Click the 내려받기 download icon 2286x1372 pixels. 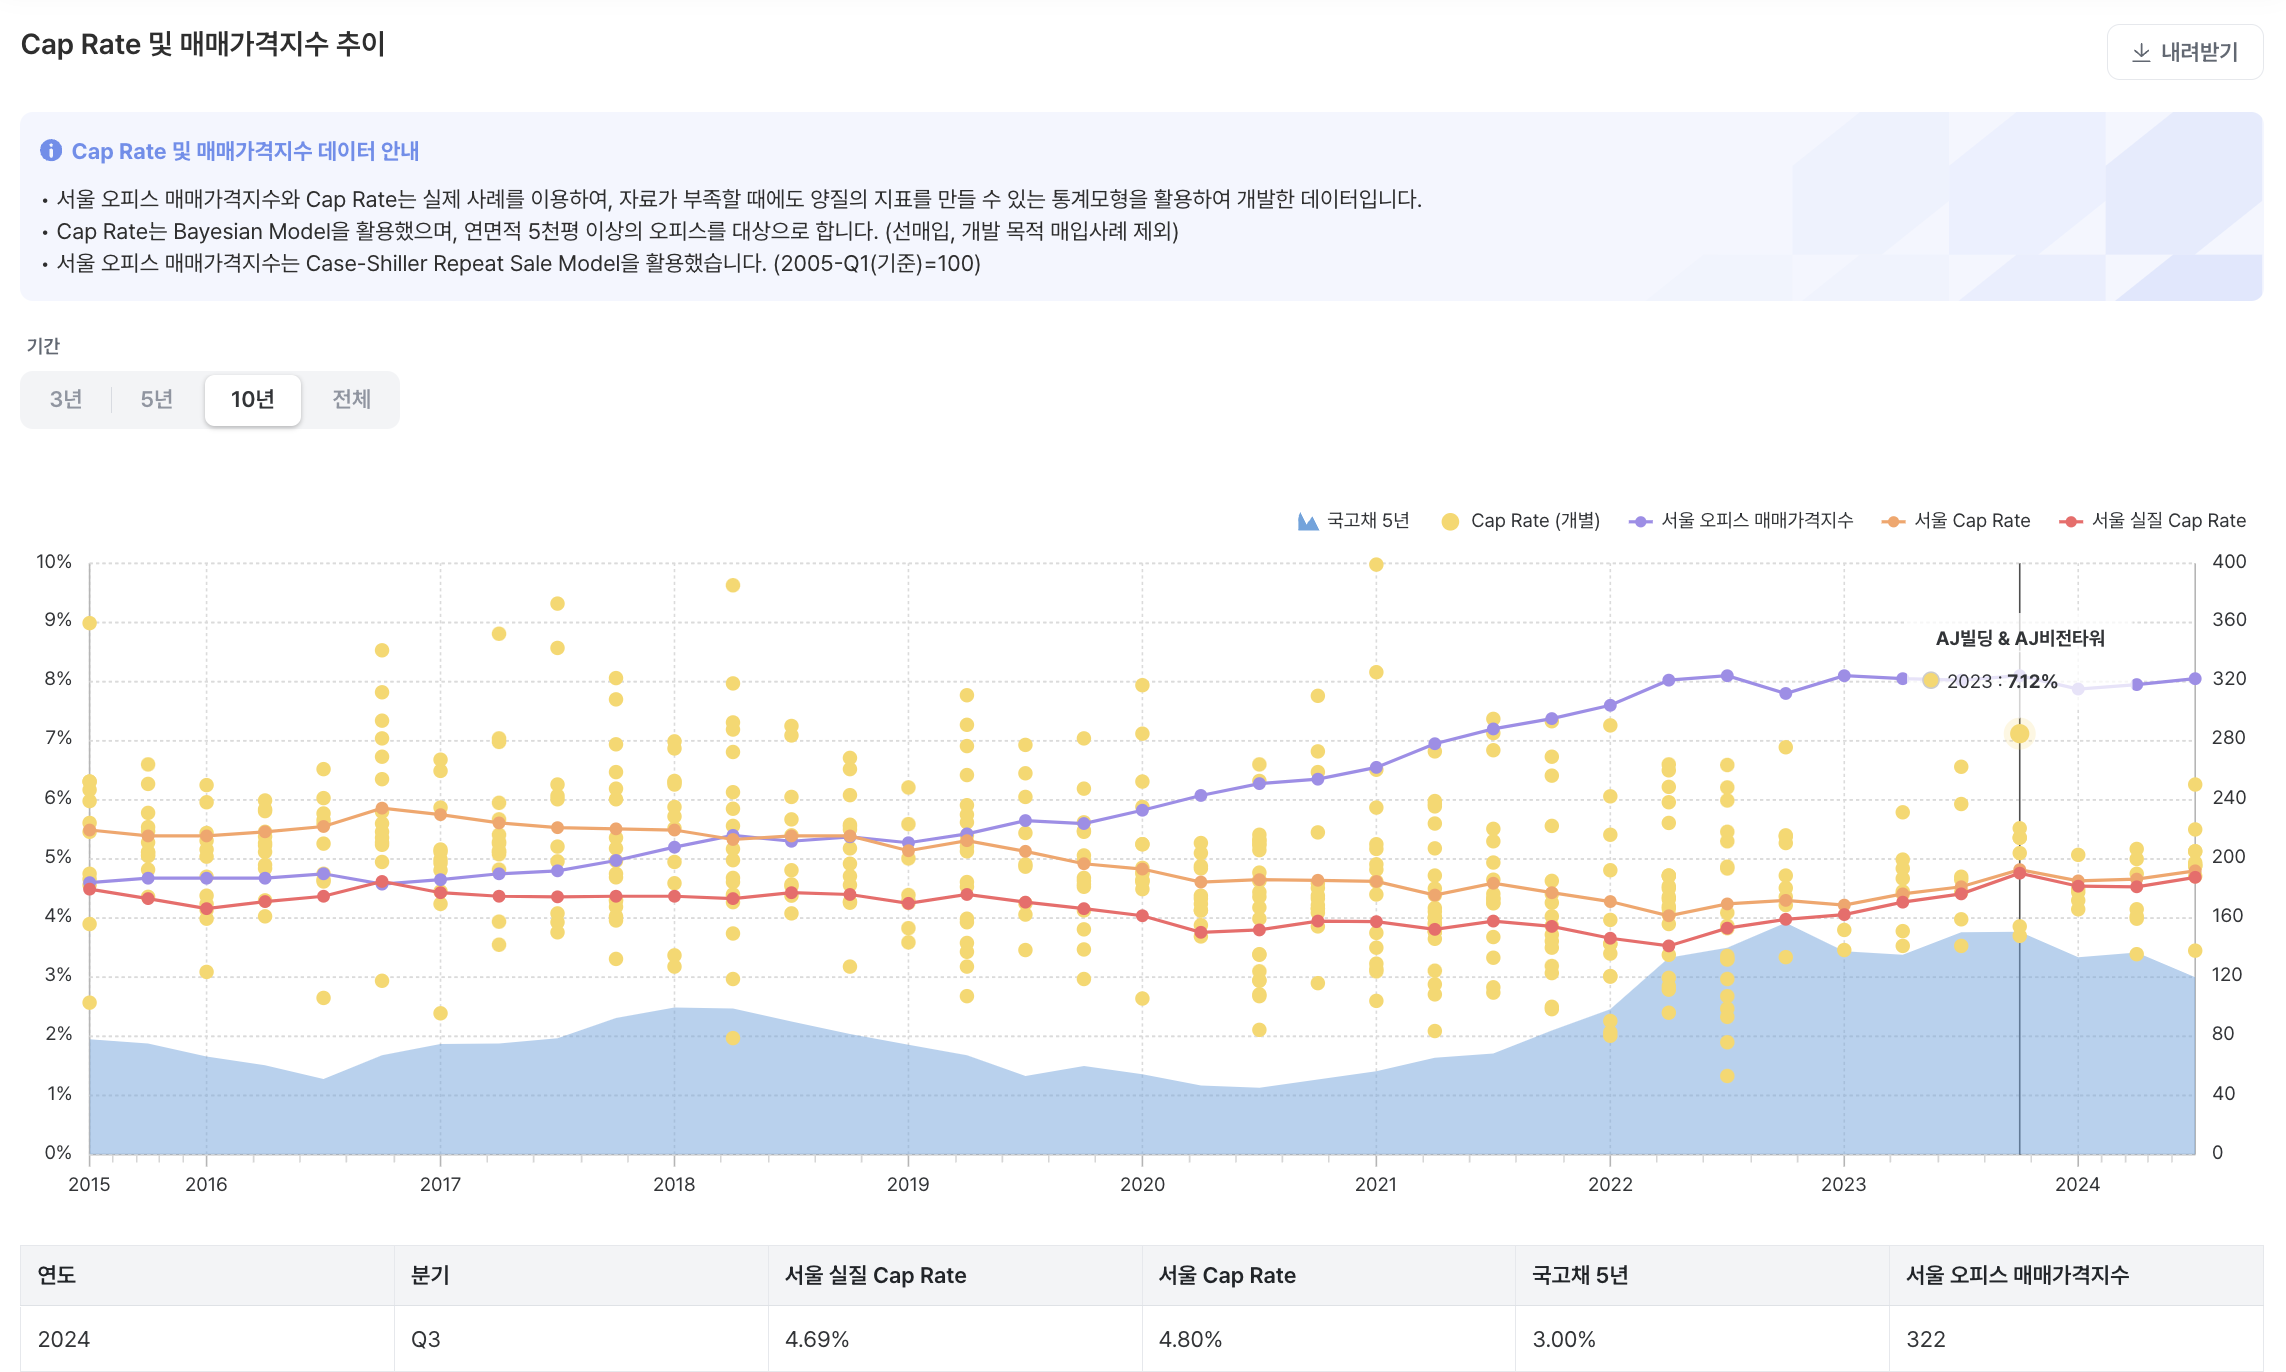(2141, 52)
